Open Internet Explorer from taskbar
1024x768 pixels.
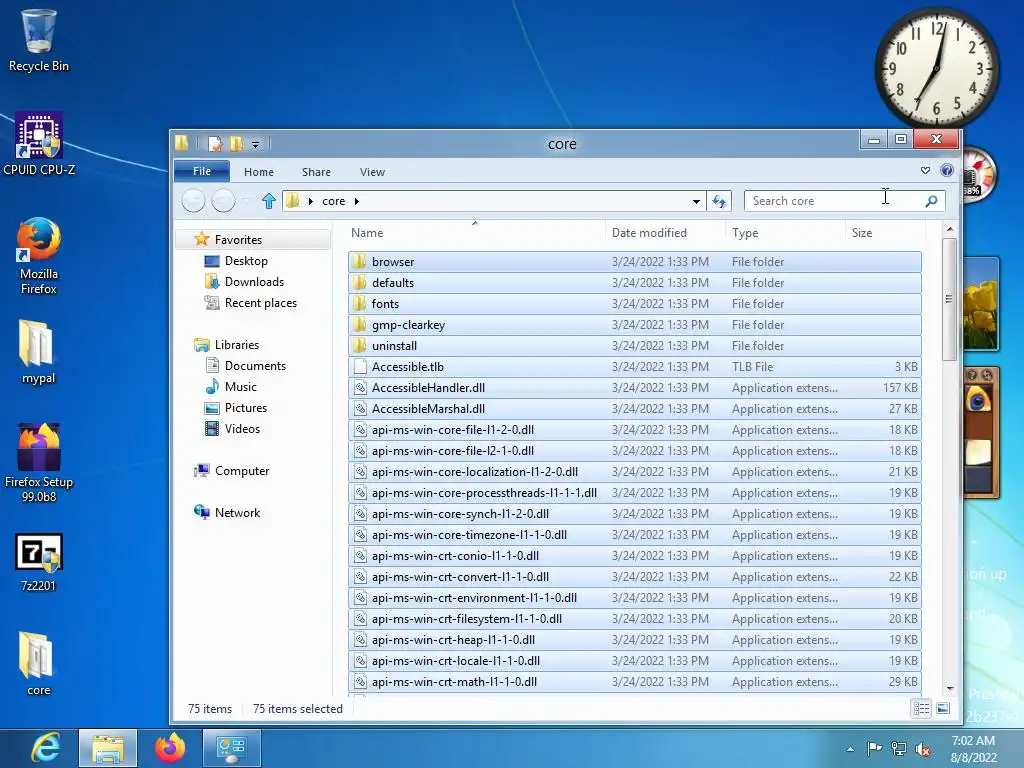[46, 748]
